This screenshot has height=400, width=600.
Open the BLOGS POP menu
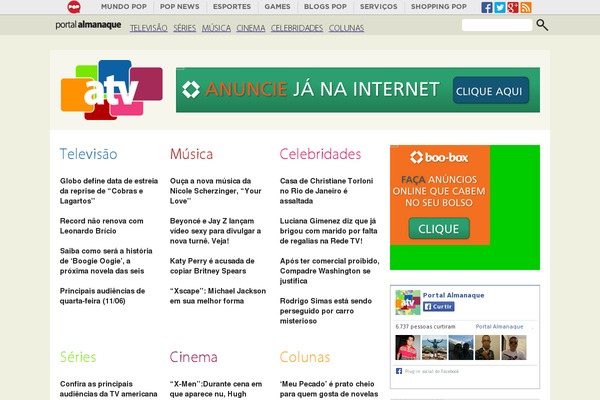click(325, 7)
